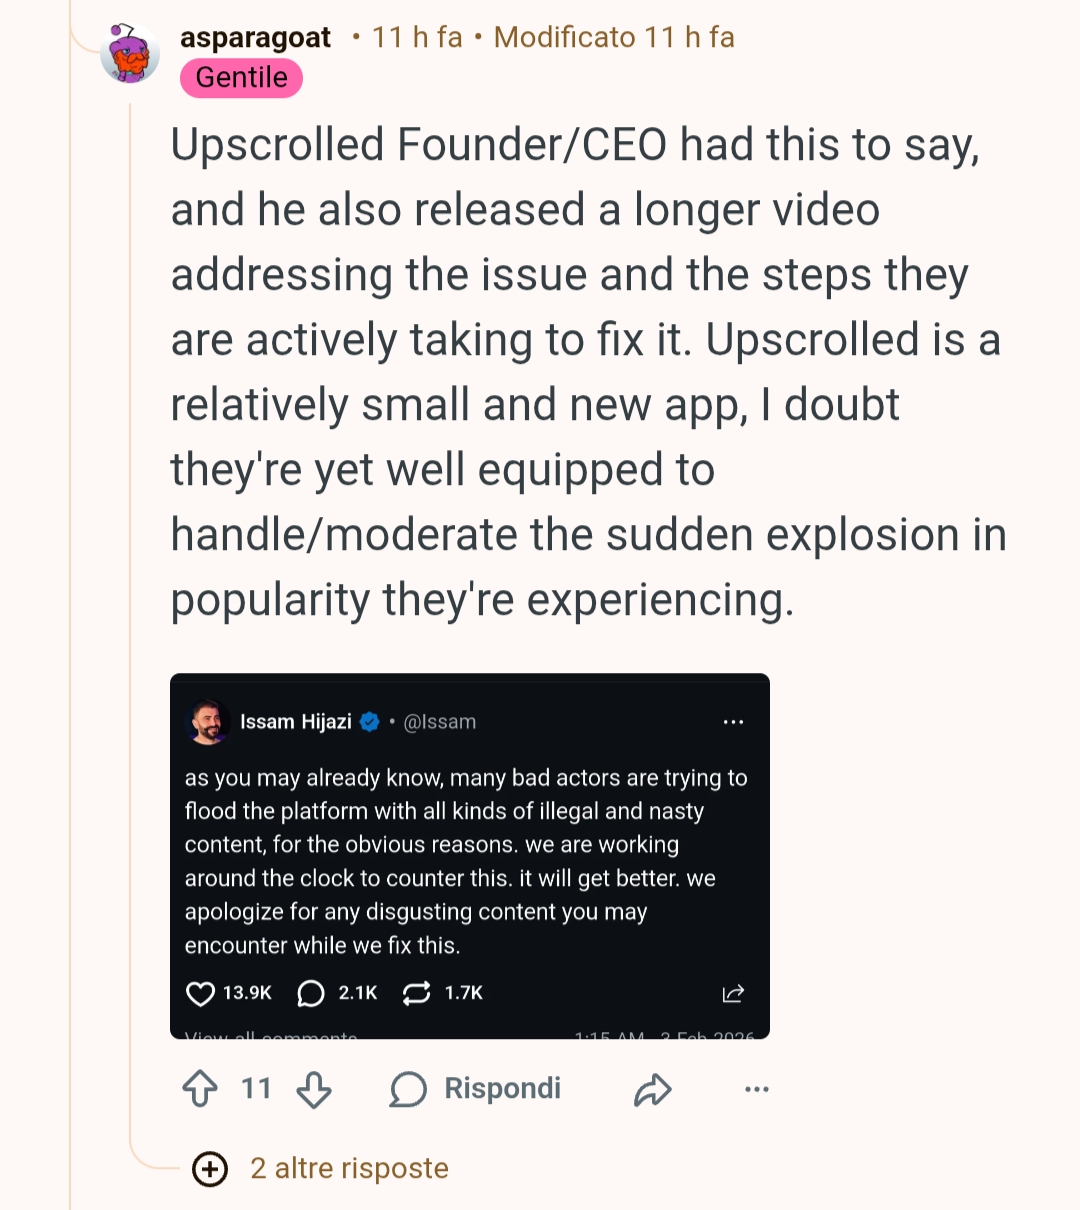Open asparagoat's avatar picture

(x=130, y=54)
